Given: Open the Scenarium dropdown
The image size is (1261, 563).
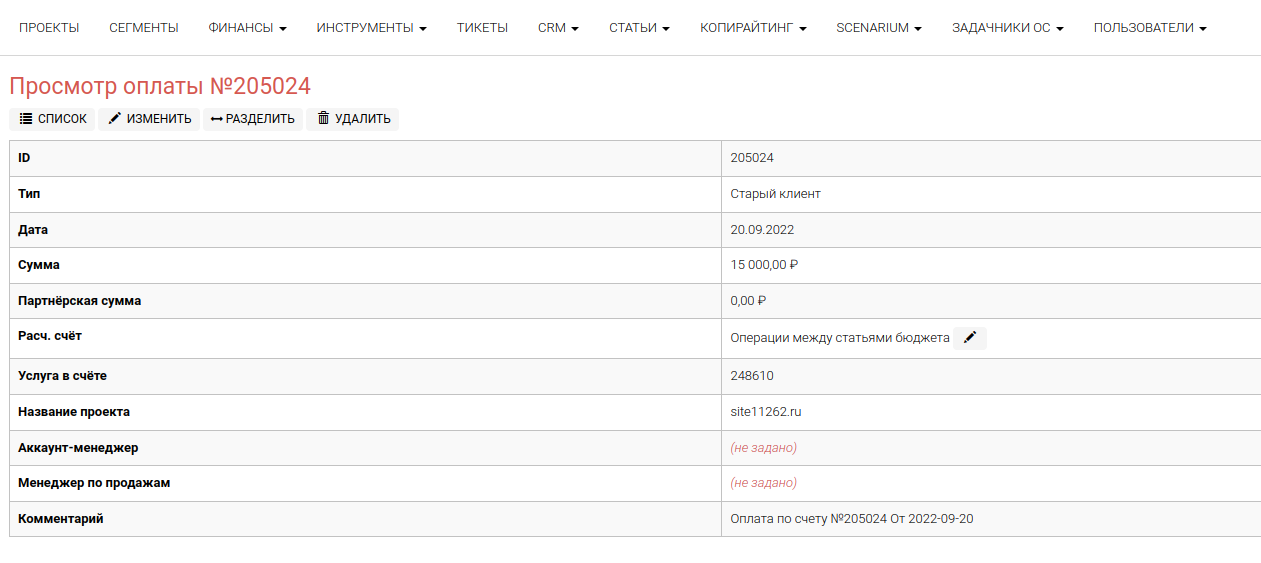Looking at the screenshot, I should pyautogui.click(x=879, y=28).
